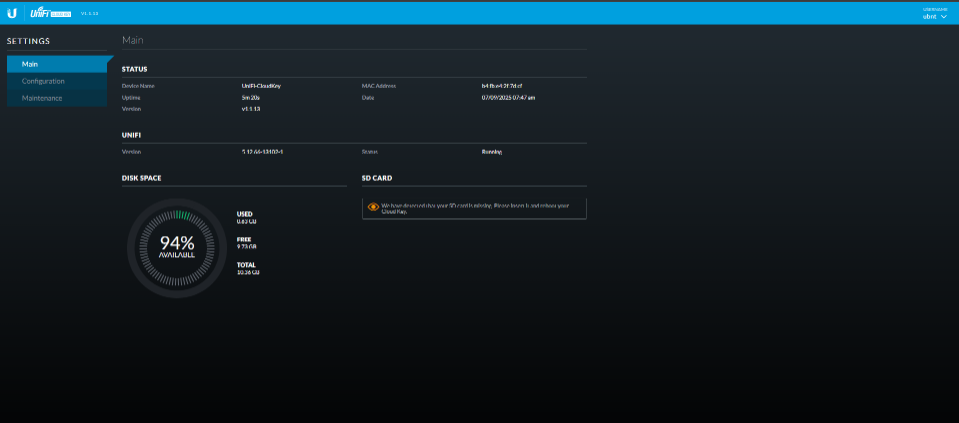959x423 pixels.
Task: Click the Main page title
Action: point(133,40)
